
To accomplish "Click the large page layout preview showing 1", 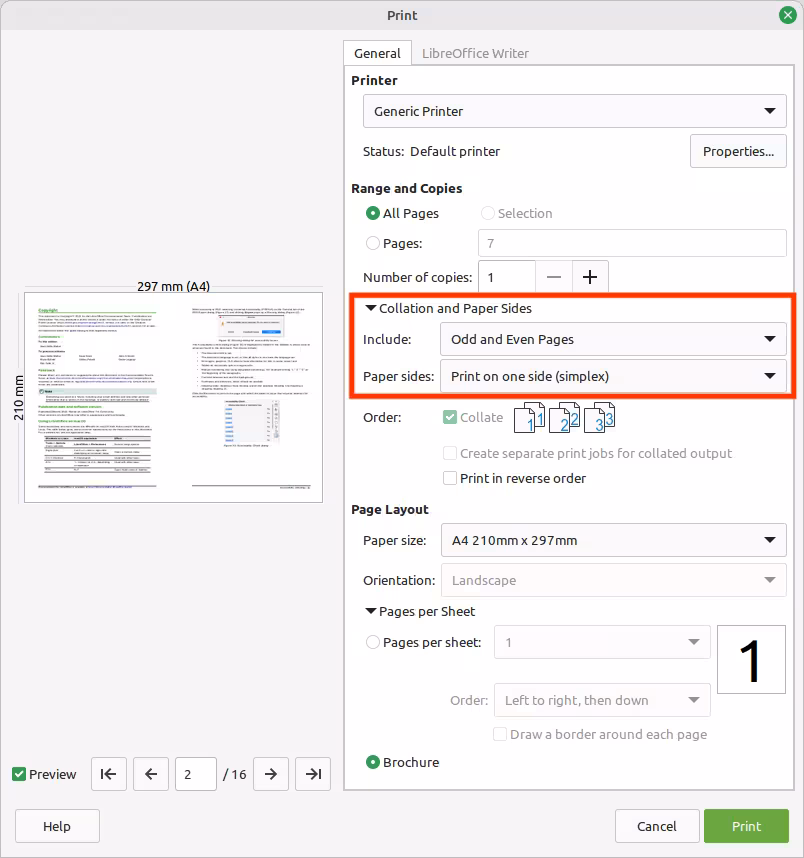I will [751, 660].
